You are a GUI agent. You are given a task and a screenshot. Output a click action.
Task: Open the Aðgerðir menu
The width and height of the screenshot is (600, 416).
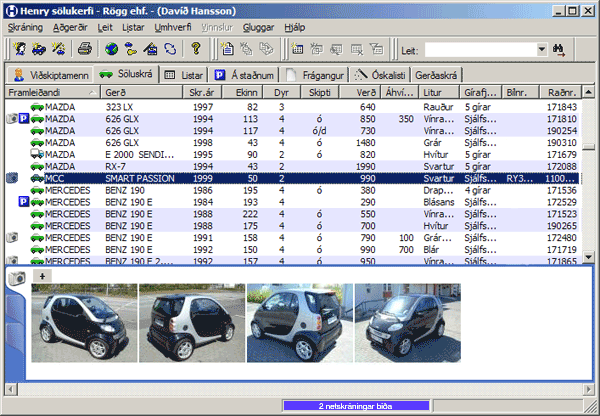[x=70, y=28]
